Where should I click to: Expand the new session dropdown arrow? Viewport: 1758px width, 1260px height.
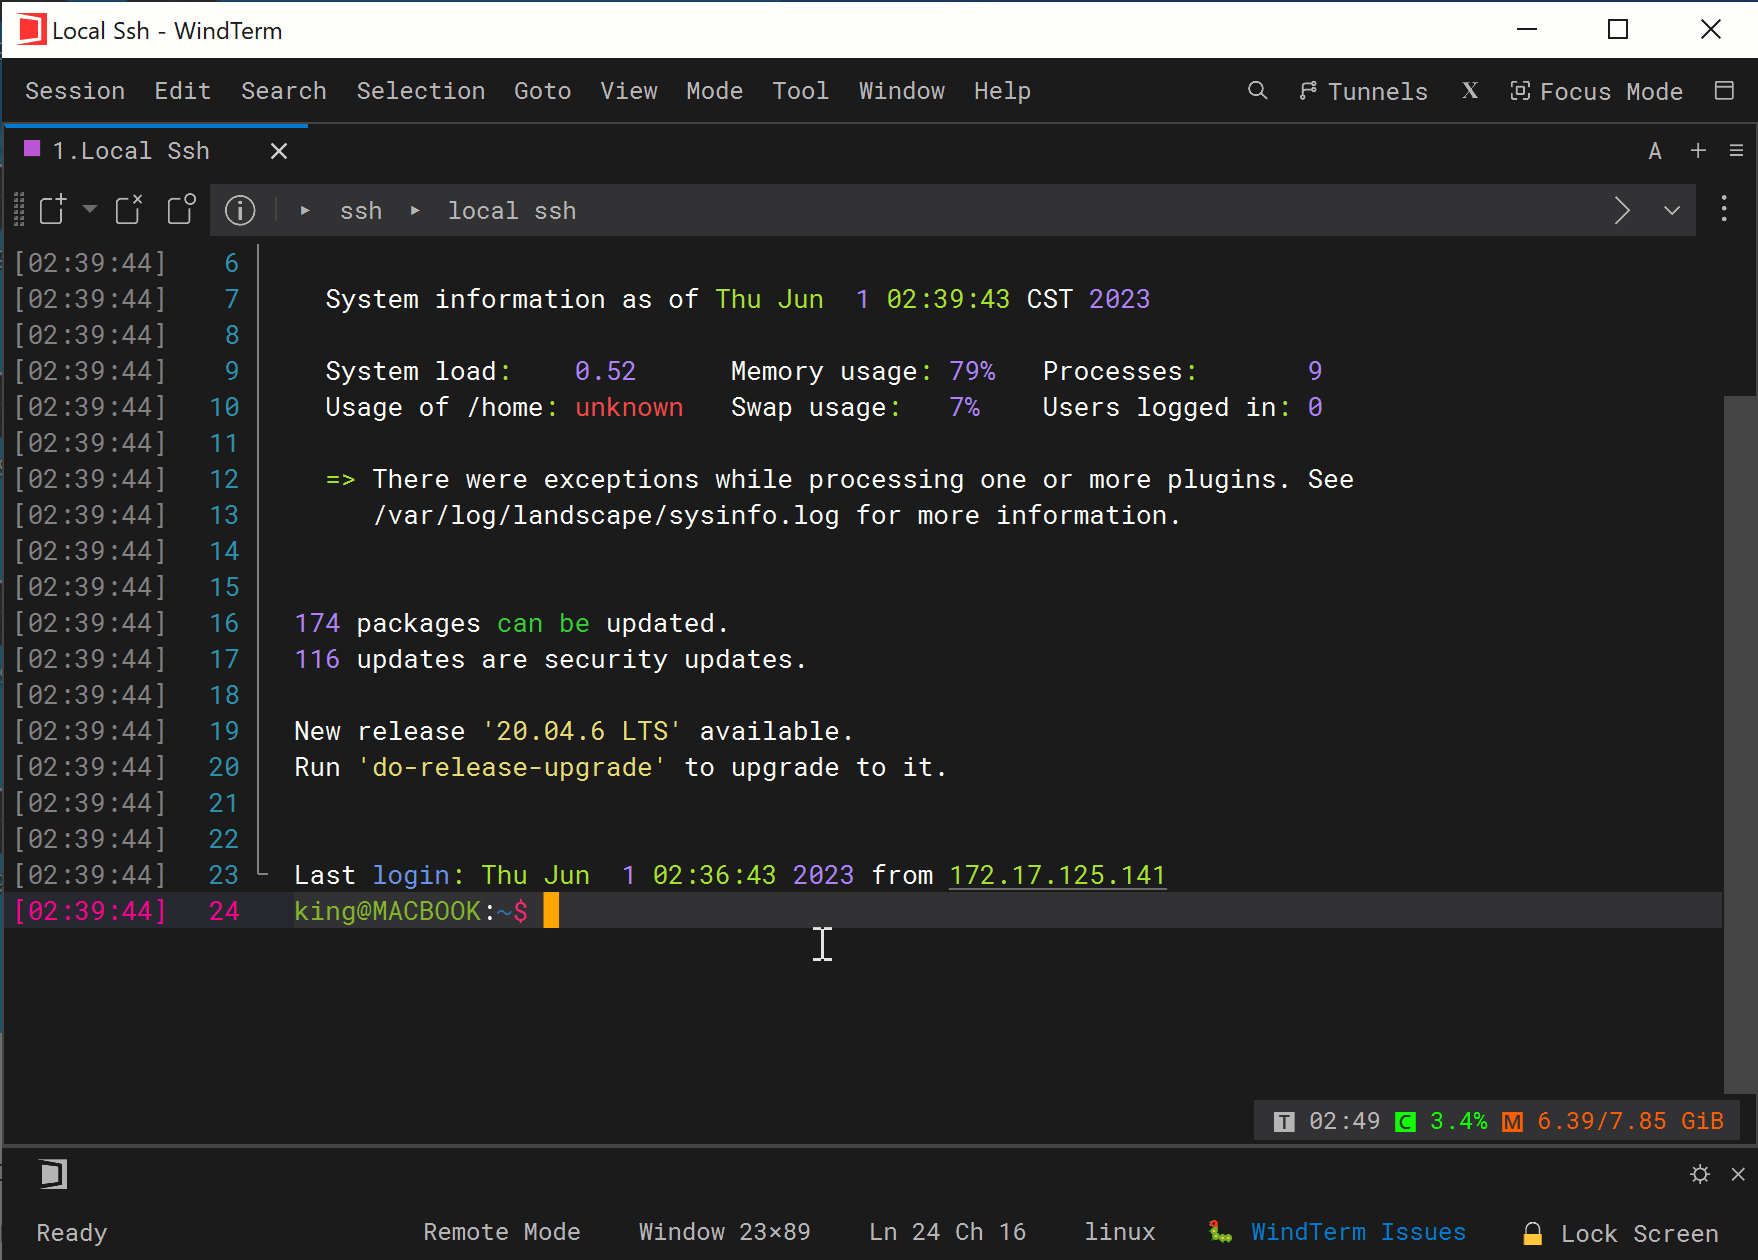(x=90, y=210)
